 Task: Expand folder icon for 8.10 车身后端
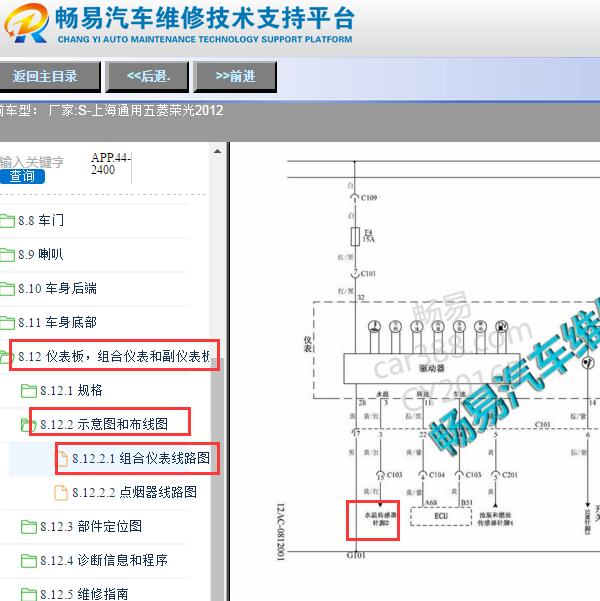point(7,289)
